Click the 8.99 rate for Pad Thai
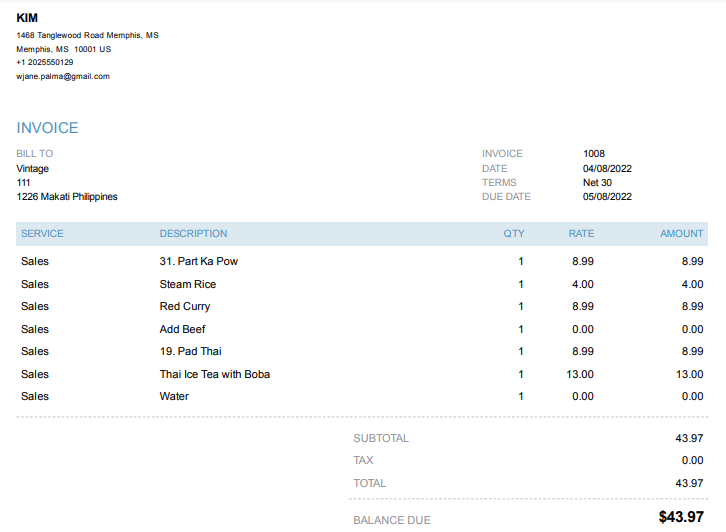This screenshot has width=726, height=532. (582, 351)
